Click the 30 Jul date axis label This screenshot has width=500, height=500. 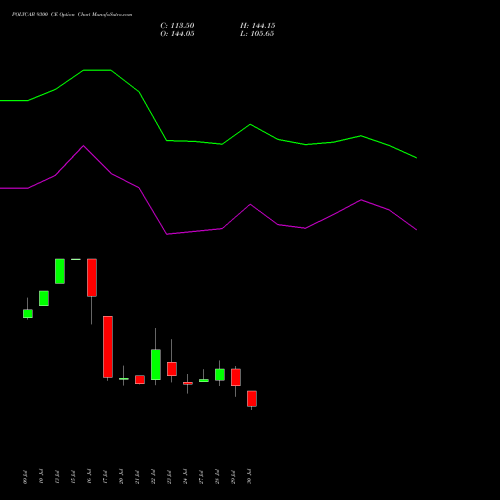[x=249, y=477]
